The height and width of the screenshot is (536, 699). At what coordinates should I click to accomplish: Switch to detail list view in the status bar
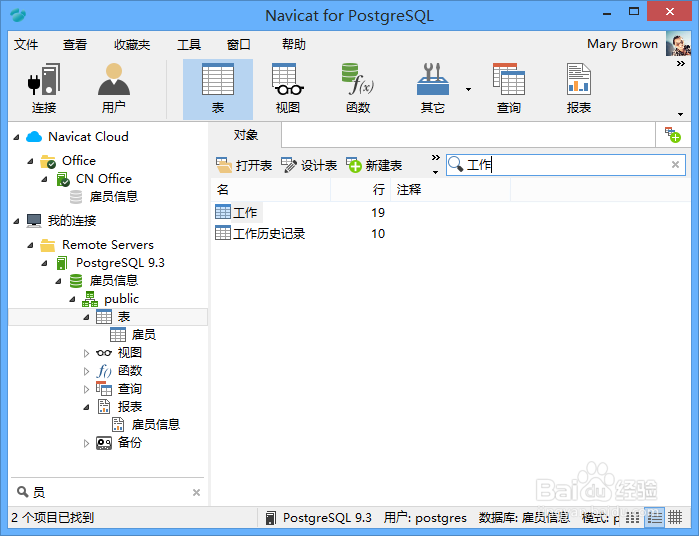tap(654, 517)
